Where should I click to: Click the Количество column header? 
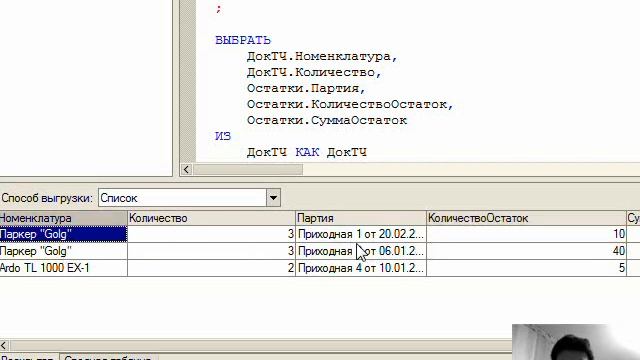[211, 218]
